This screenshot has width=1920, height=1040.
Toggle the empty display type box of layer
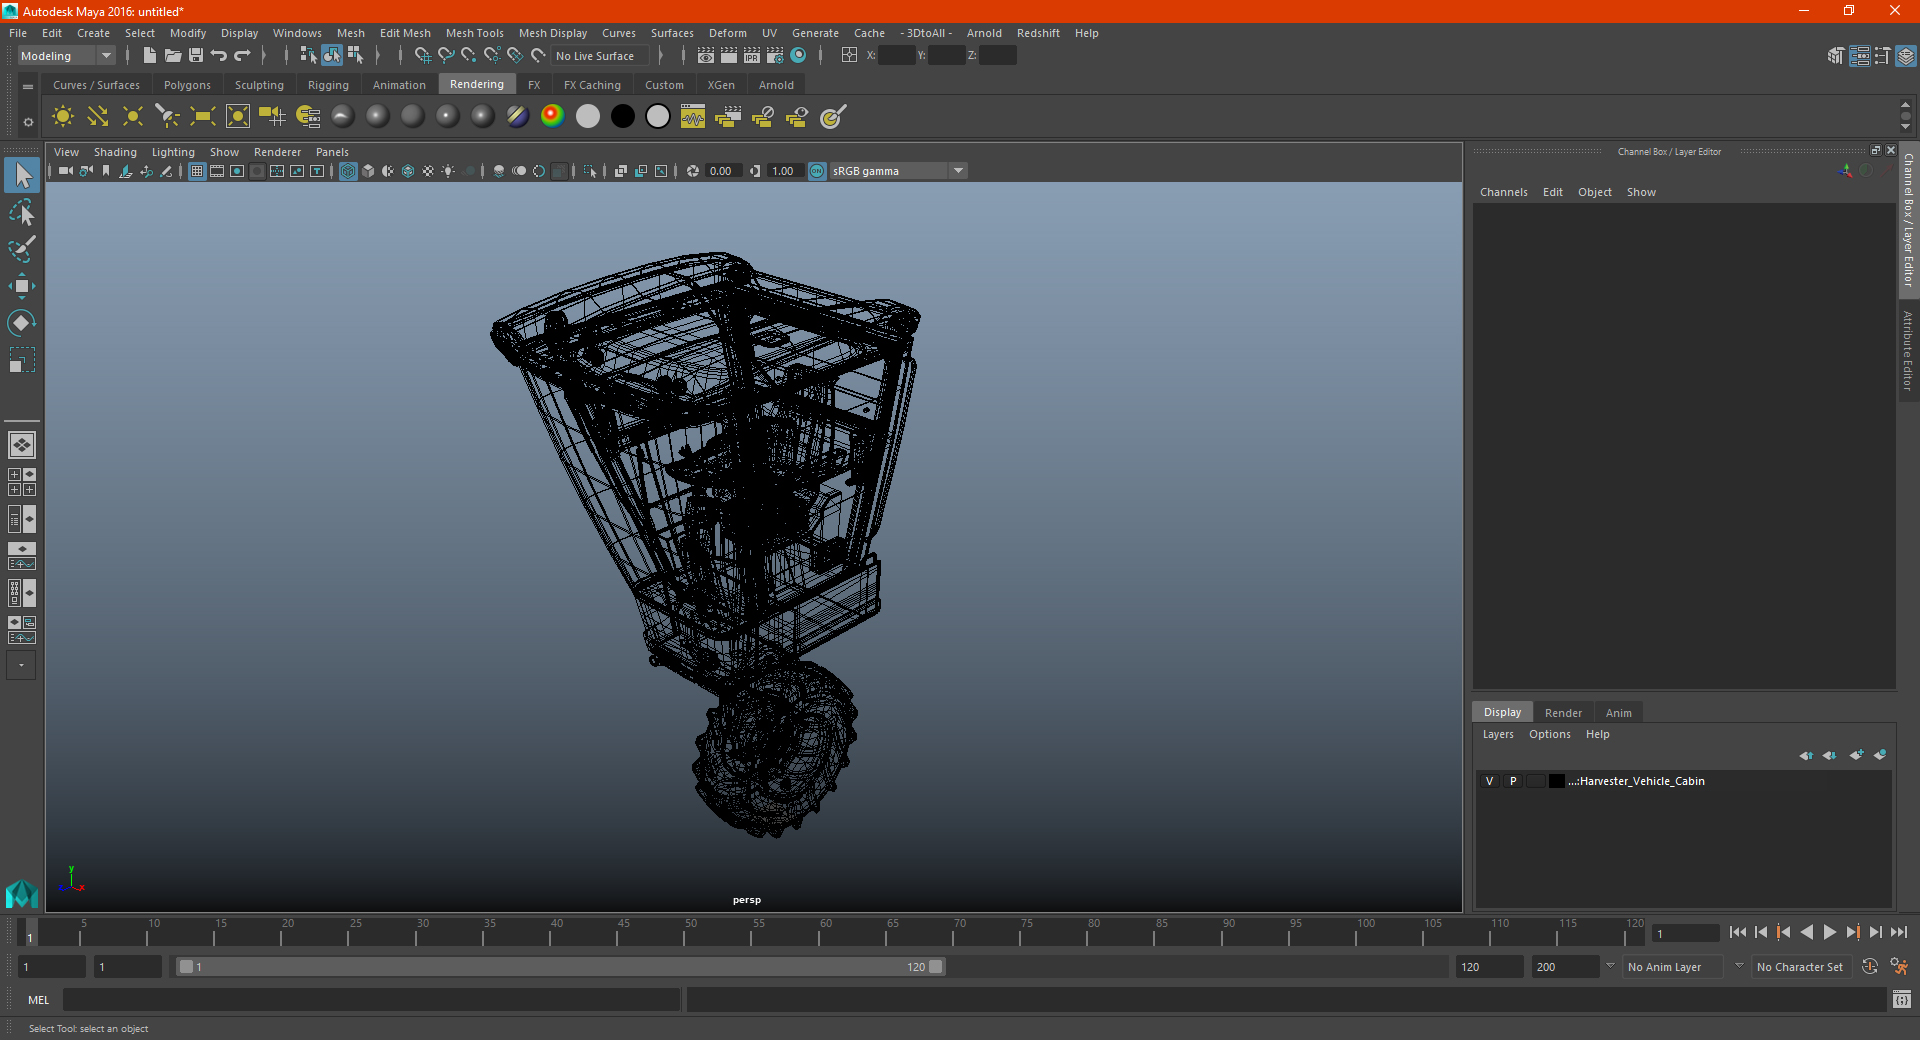click(1536, 781)
